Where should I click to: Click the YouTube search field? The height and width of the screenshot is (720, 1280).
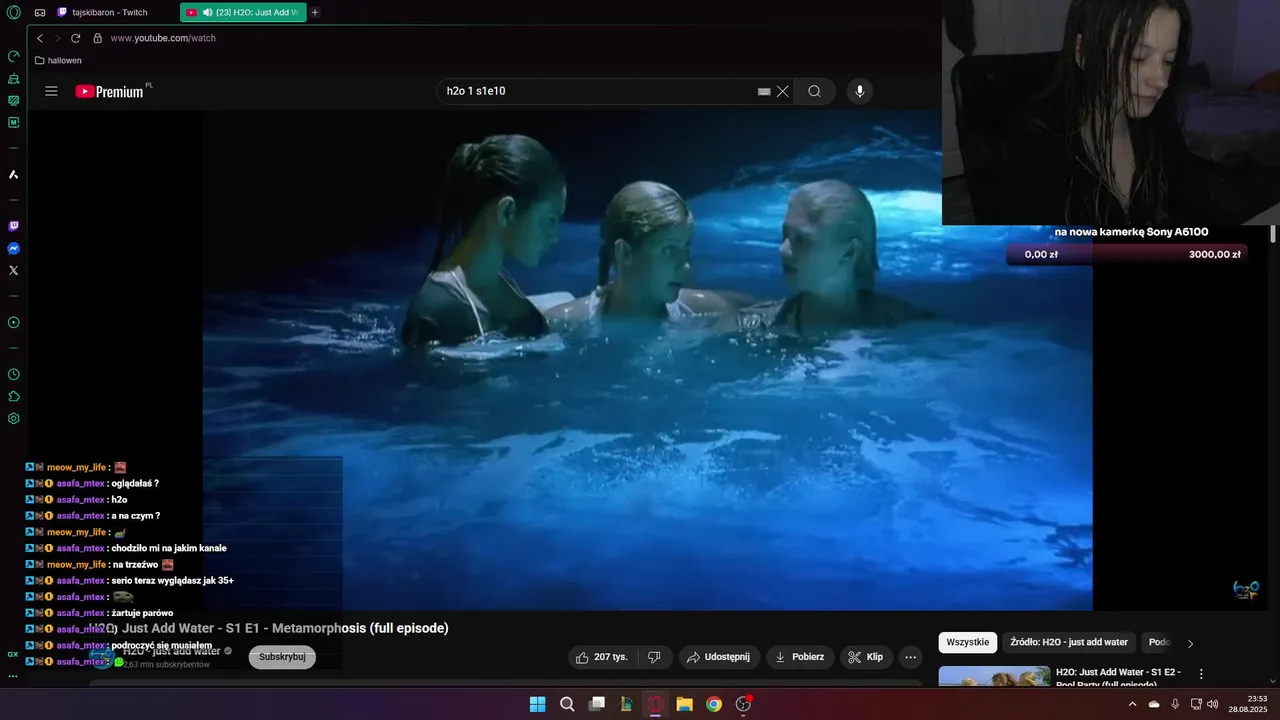point(600,91)
